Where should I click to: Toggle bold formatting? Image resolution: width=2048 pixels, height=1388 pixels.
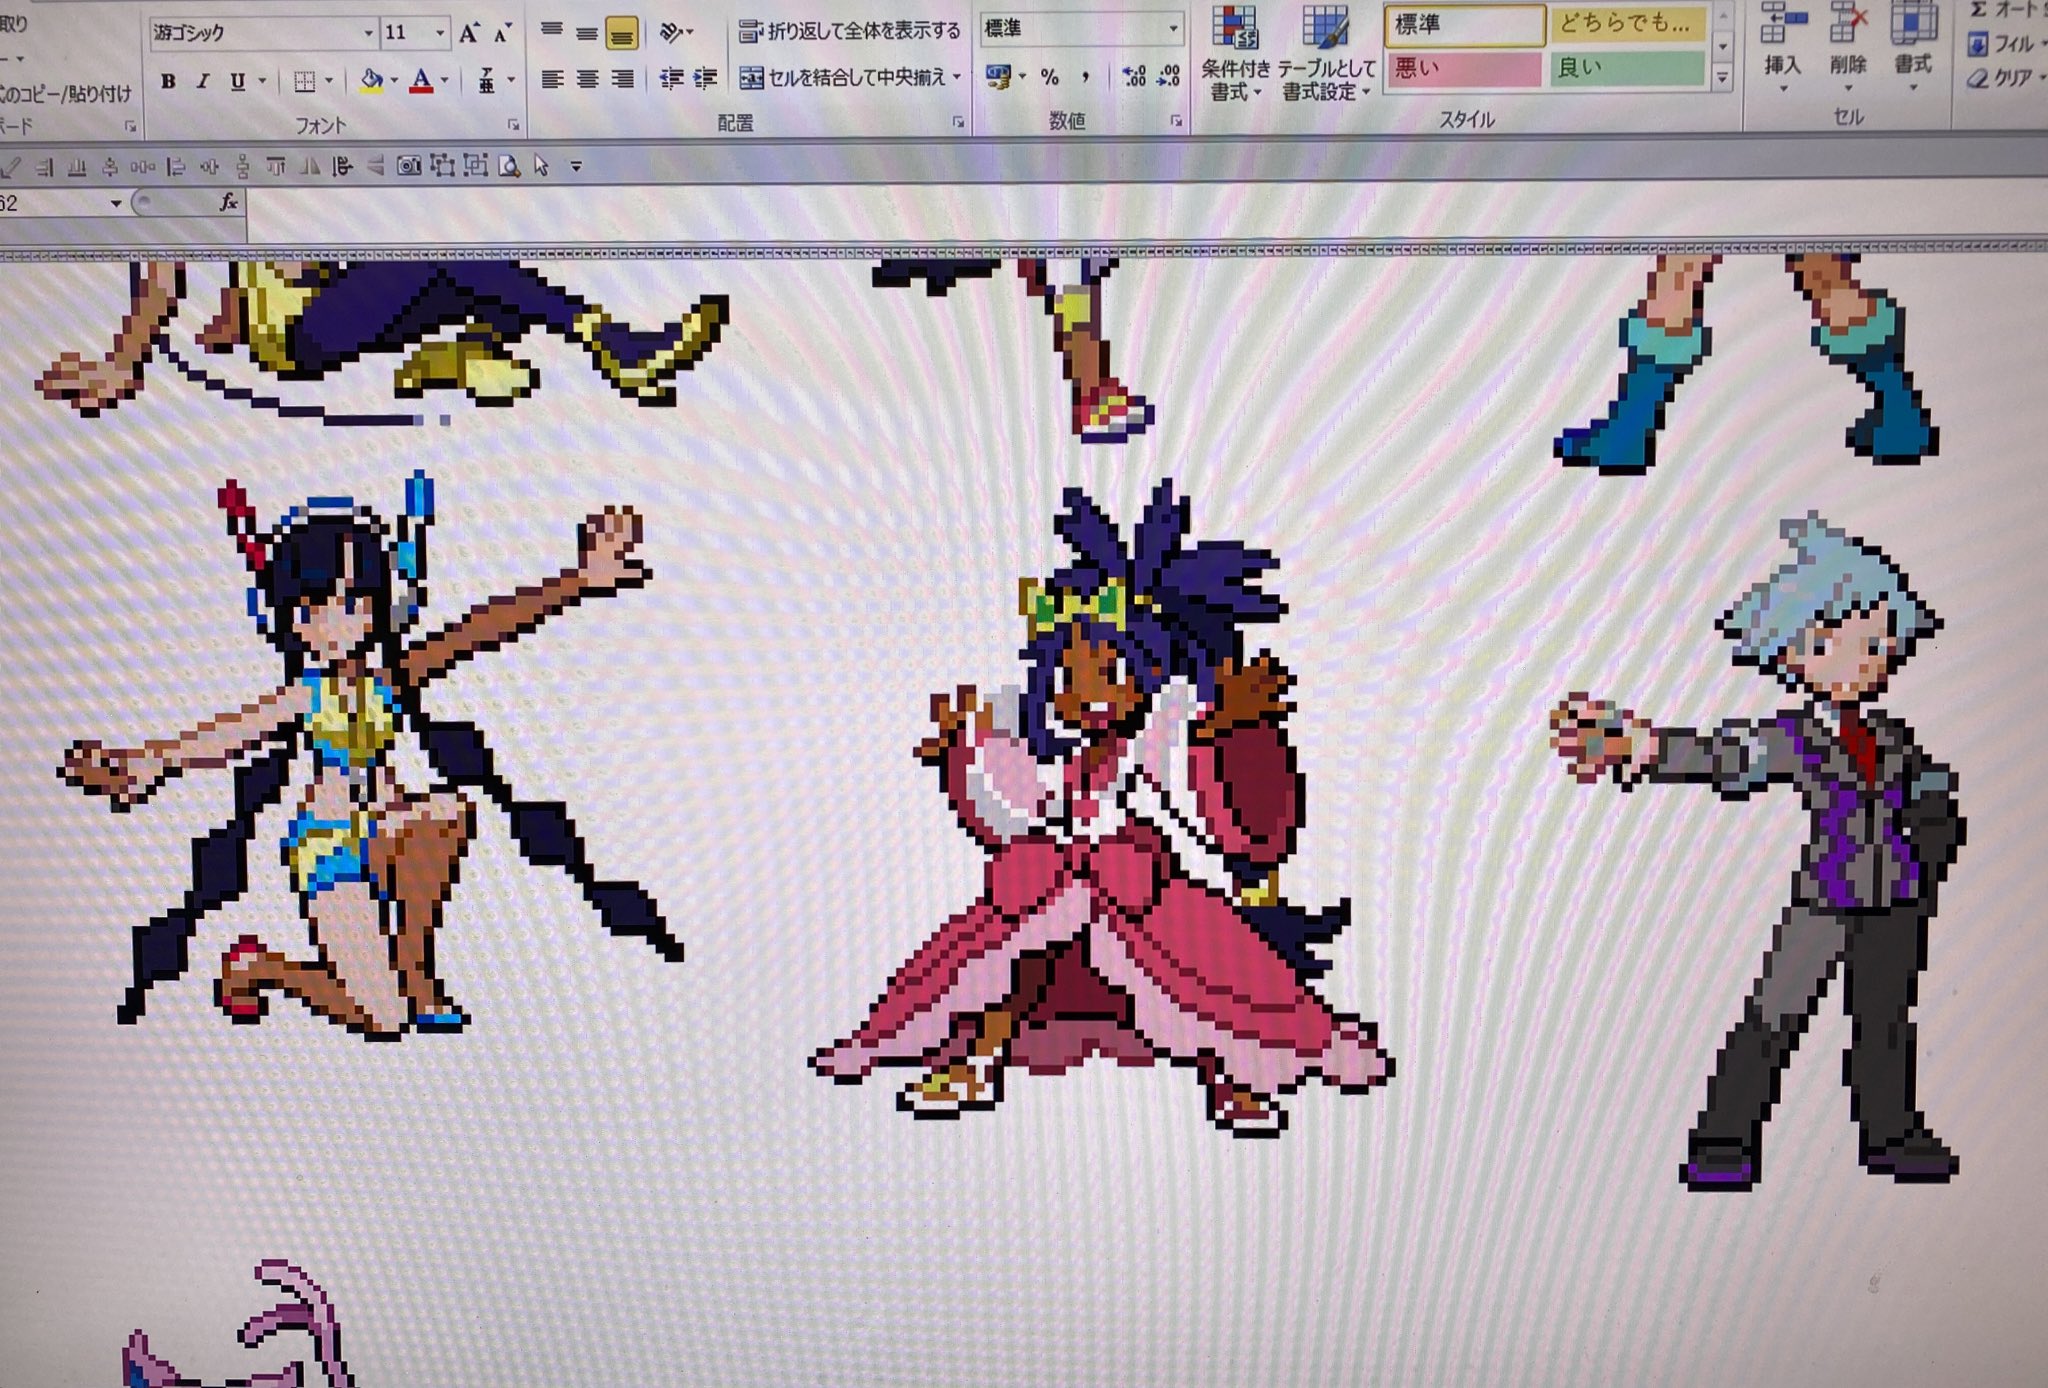click(168, 82)
